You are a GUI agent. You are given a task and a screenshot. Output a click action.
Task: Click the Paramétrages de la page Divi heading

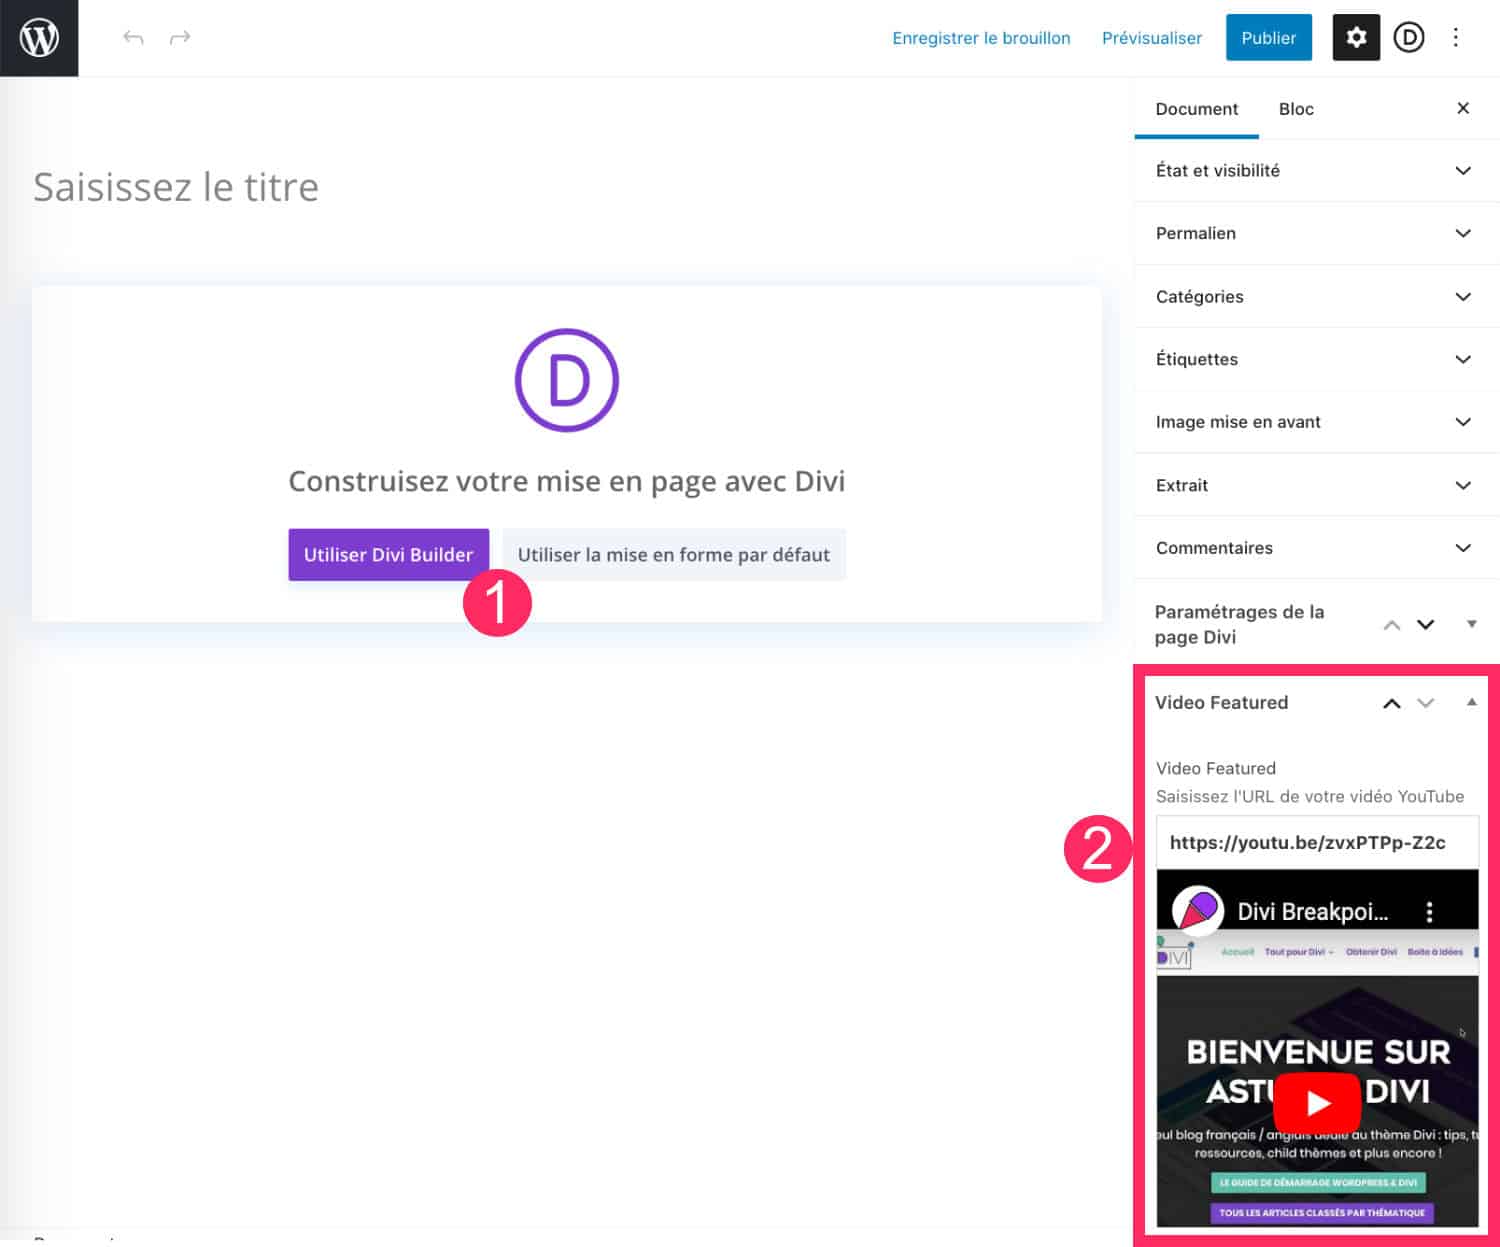1239,624
